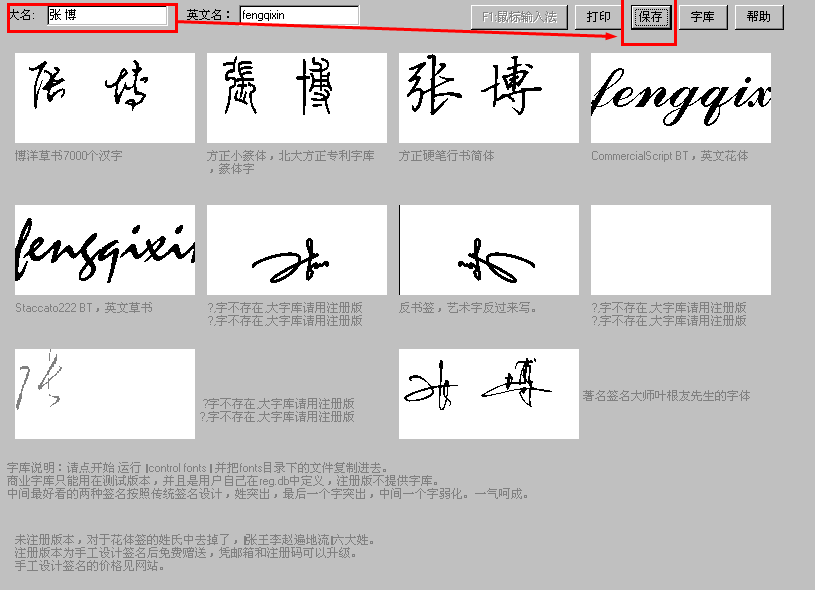The width and height of the screenshot is (815, 590).
Task: Click the 英文名: label
Action: [208, 15]
